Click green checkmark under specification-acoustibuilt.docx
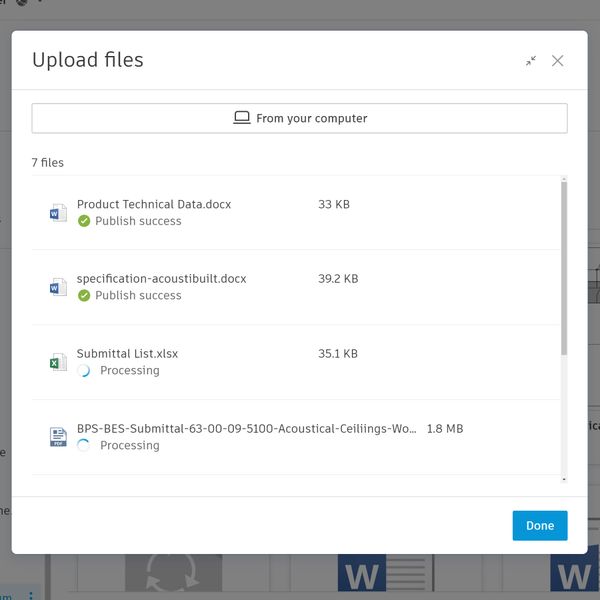Image resolution: width=600 pixels, height=600 pixels. 84,296
